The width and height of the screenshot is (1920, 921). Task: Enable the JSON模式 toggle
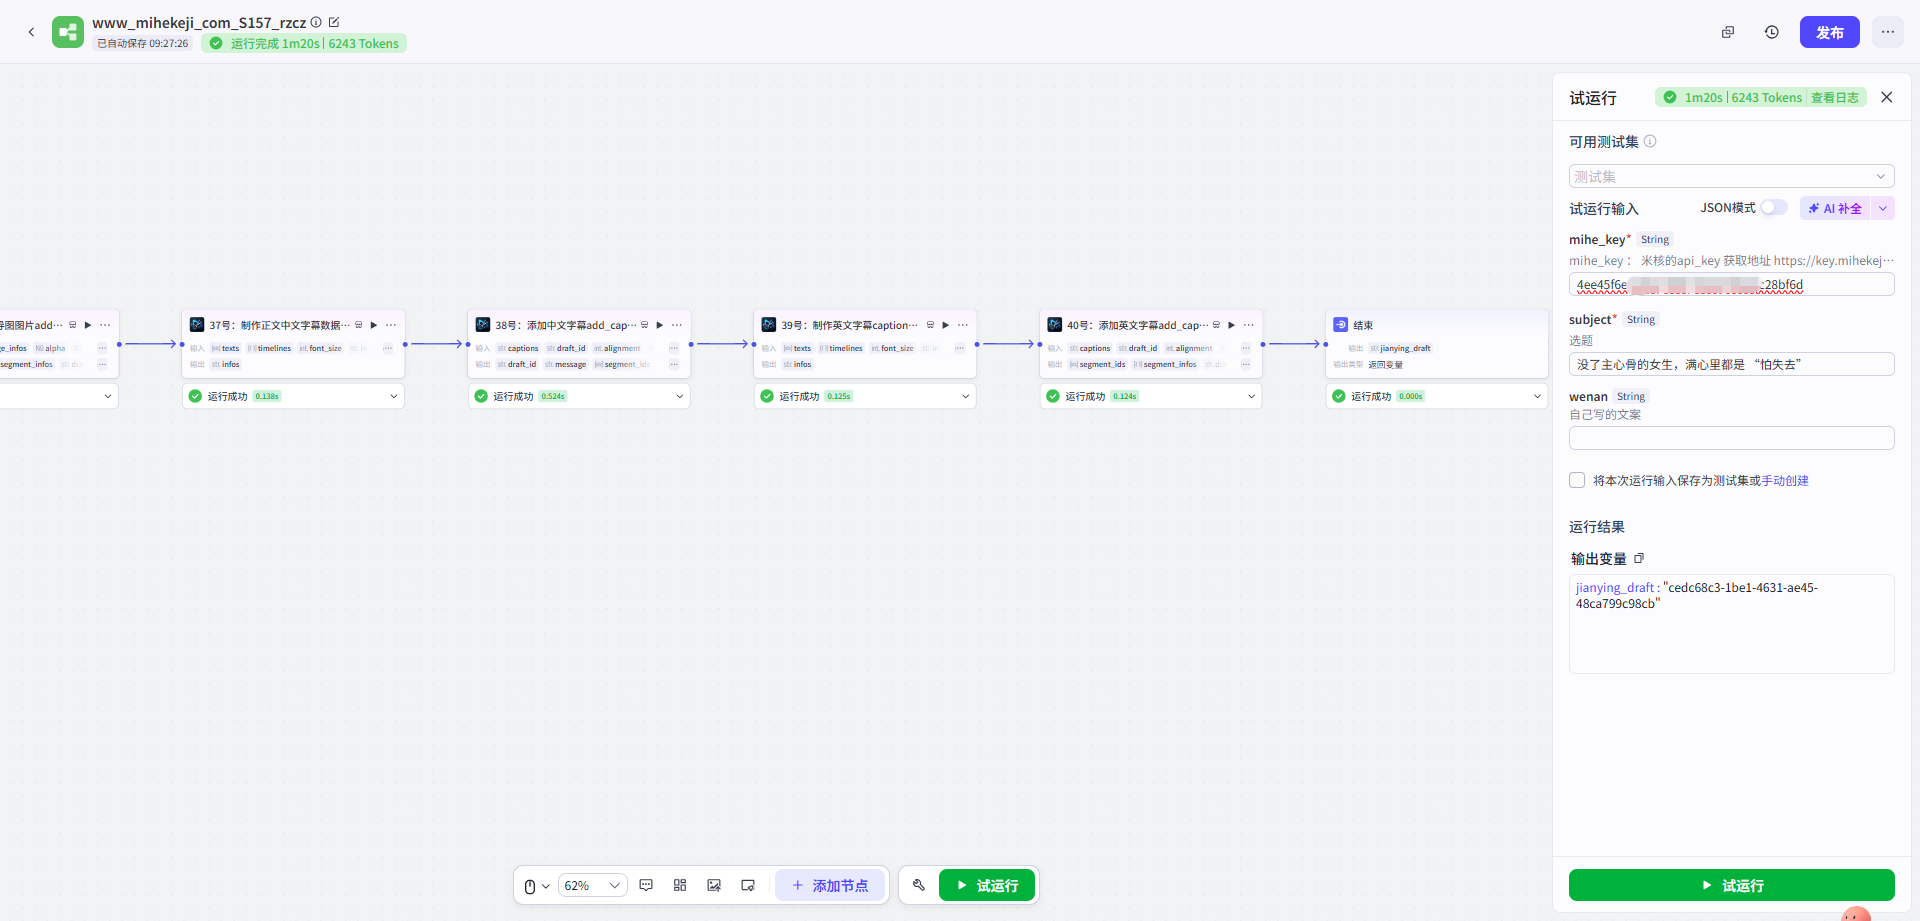point(1773,207)
